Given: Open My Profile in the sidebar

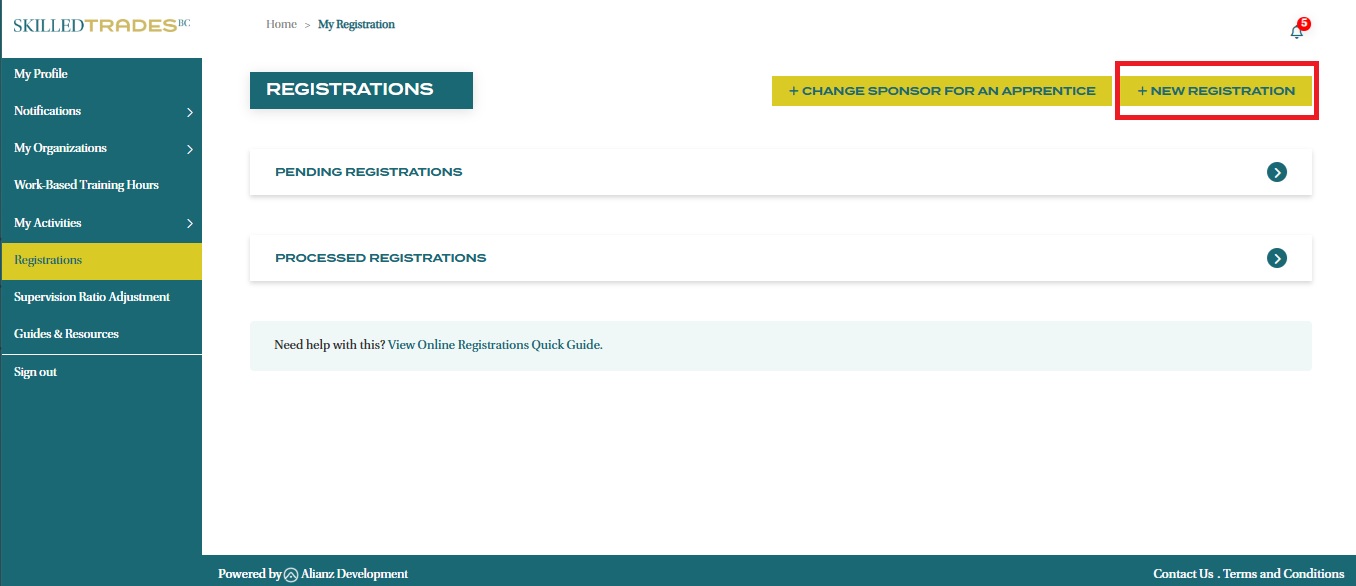Looking at the screenshot, I should [x=41, y=74].
